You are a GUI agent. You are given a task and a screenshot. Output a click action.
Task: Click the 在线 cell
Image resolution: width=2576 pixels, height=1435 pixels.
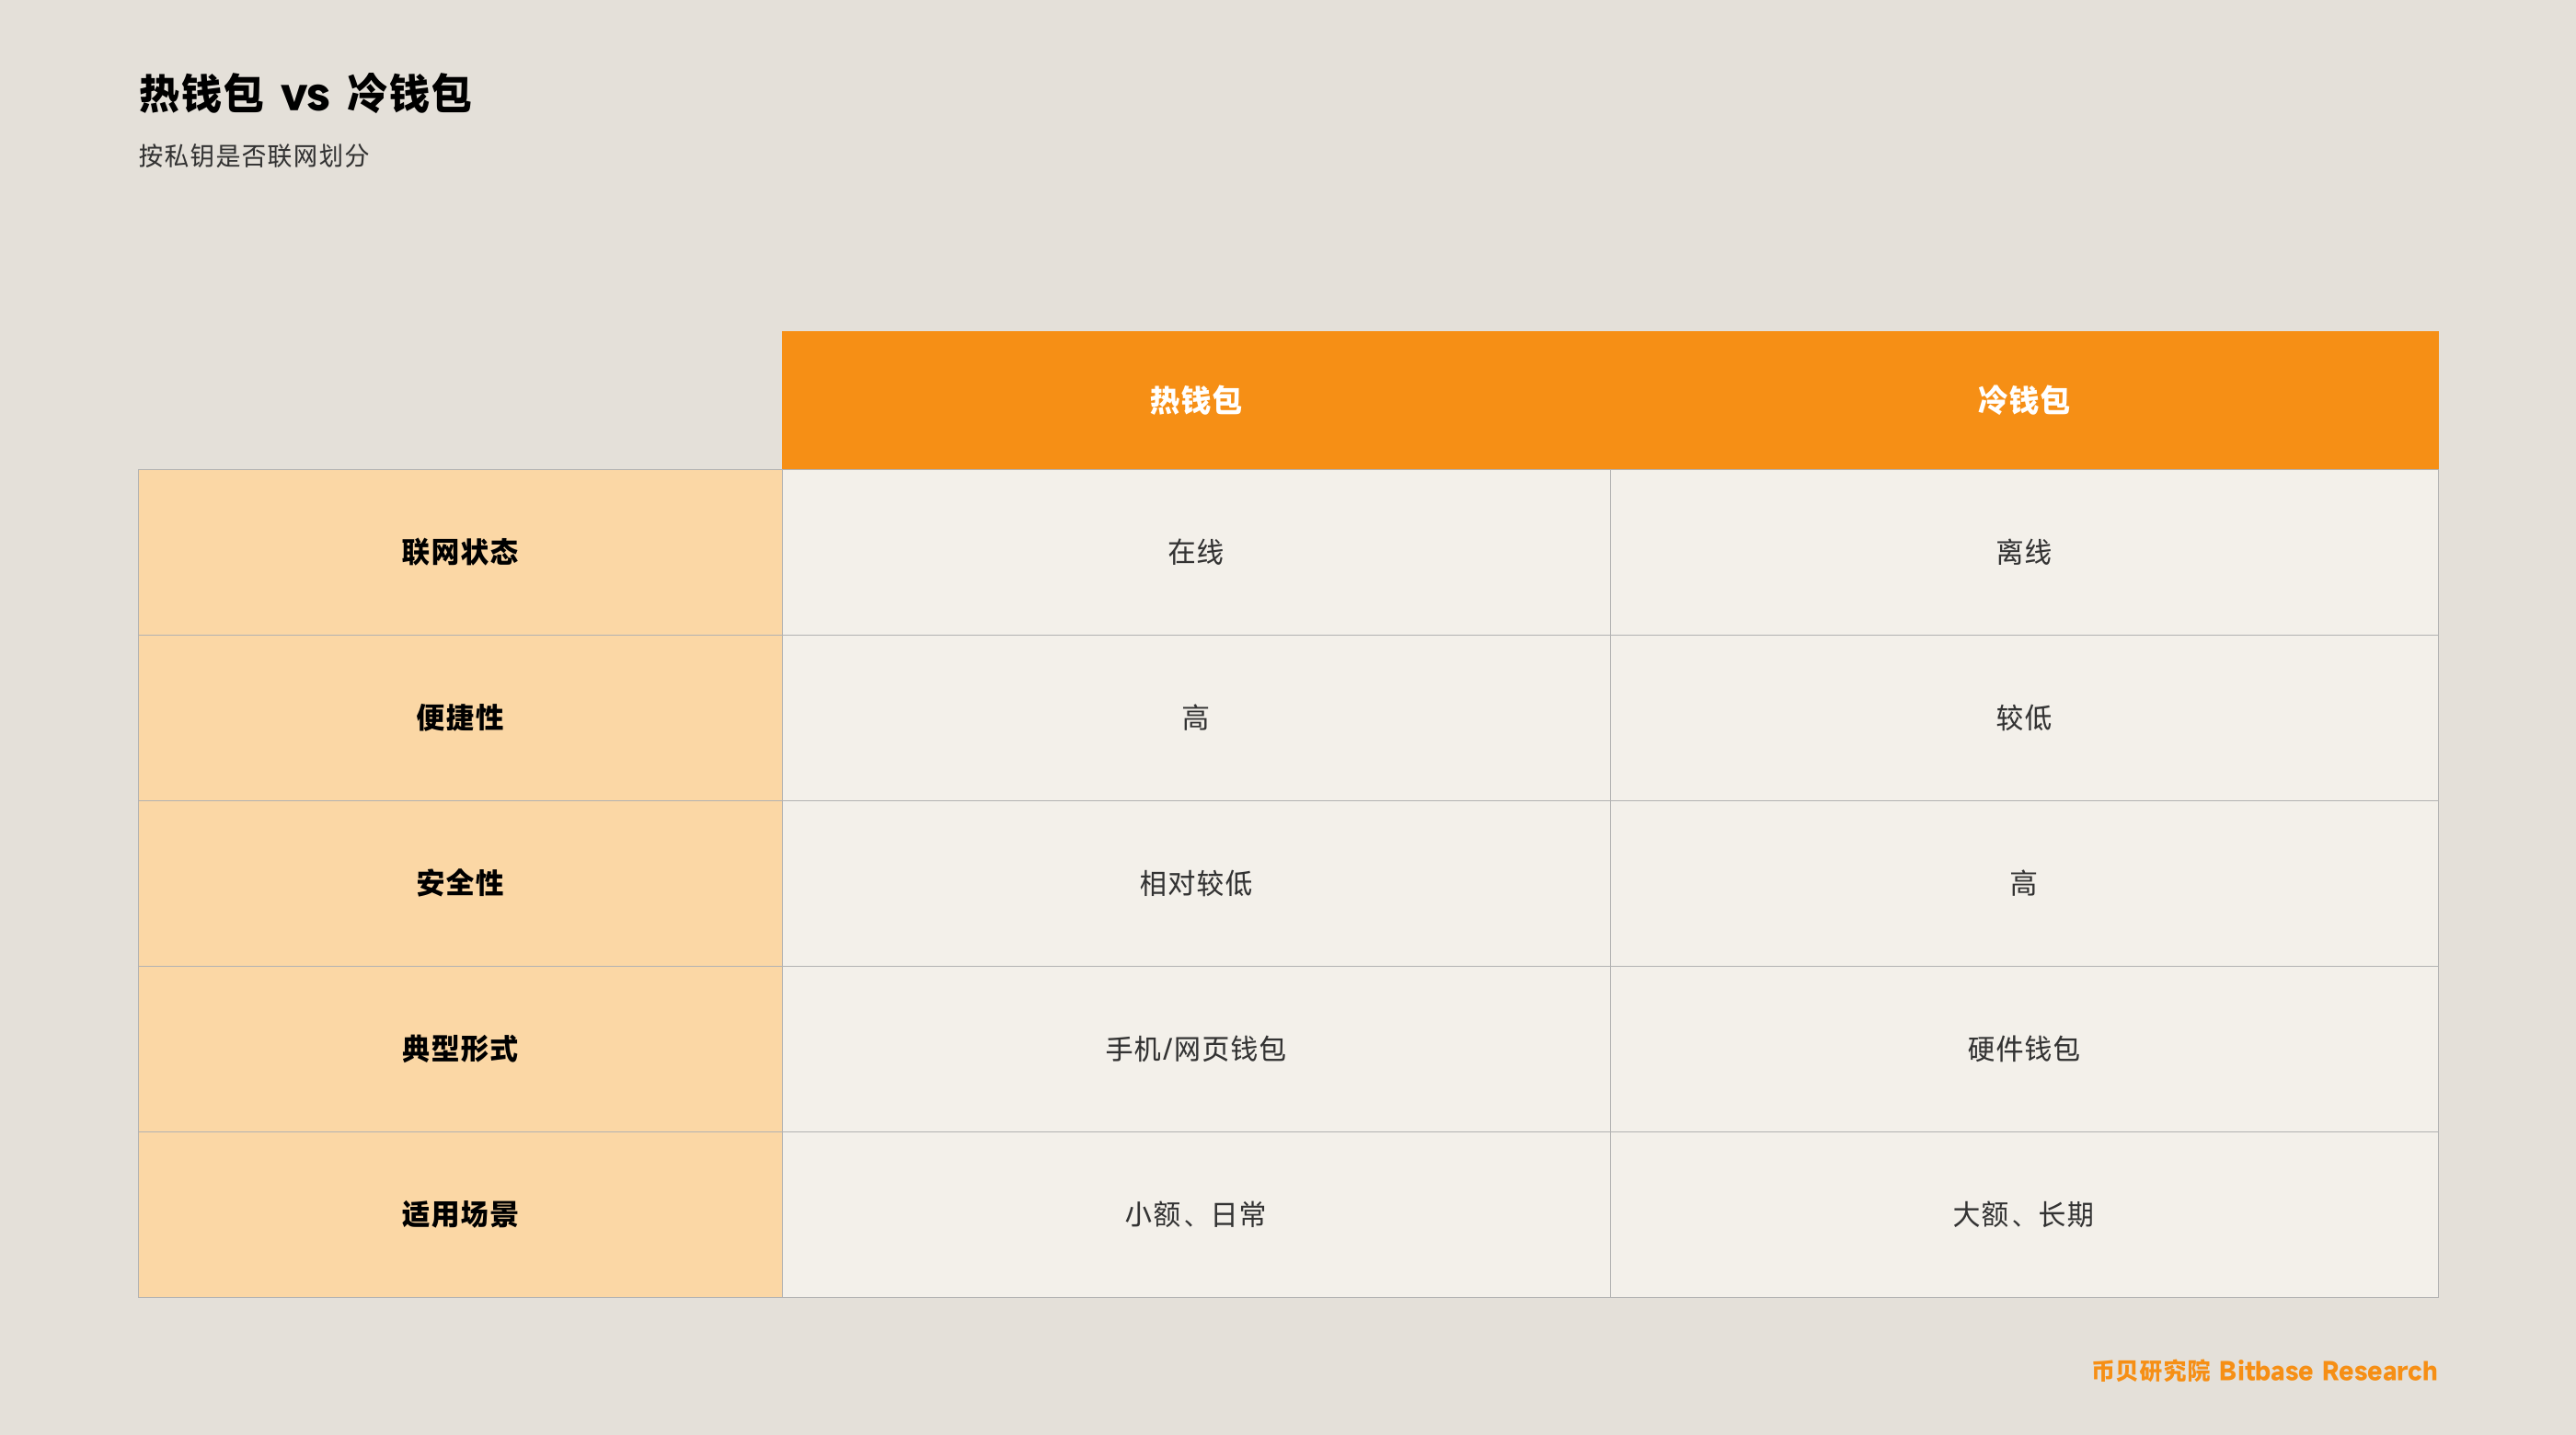pos(1195,552)
